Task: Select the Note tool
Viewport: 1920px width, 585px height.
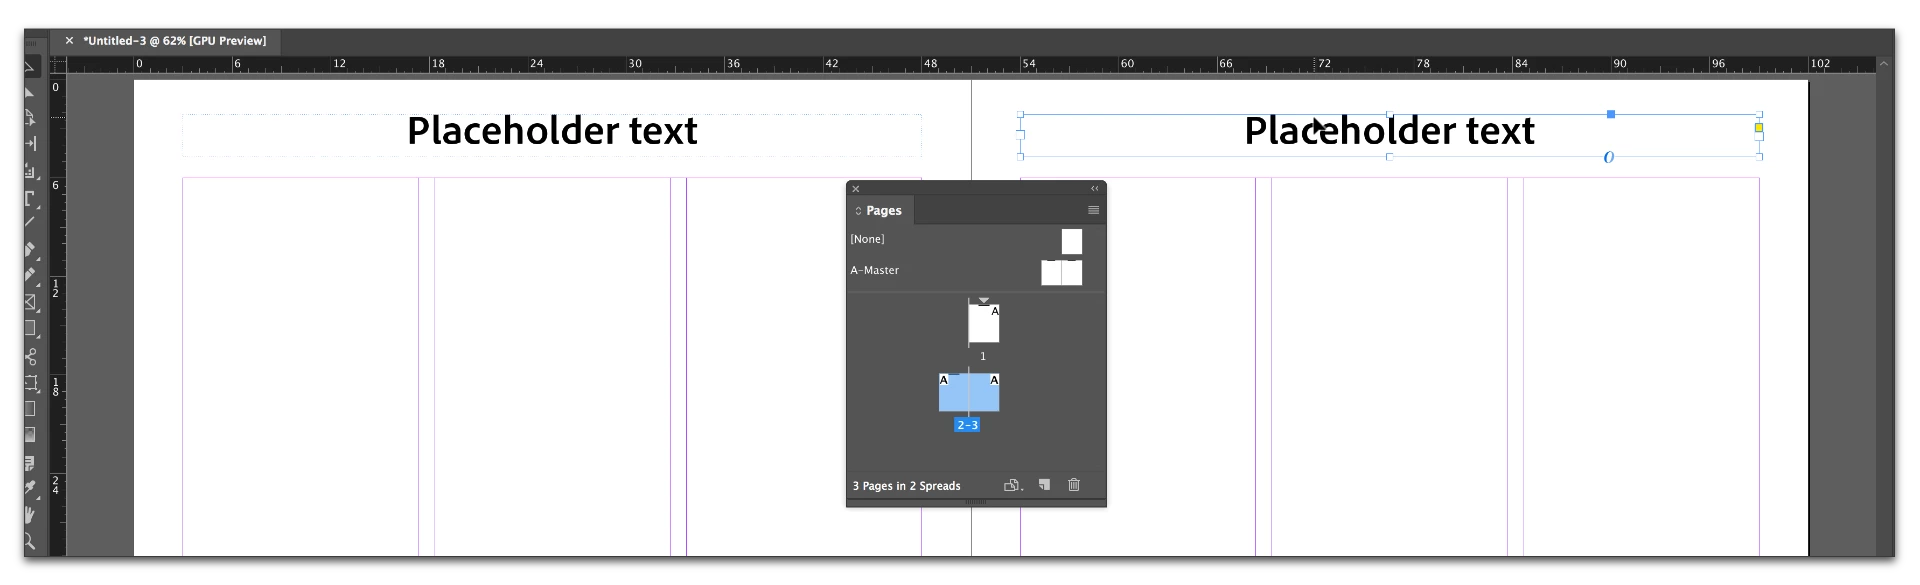Action: click(x=30, y=463)
